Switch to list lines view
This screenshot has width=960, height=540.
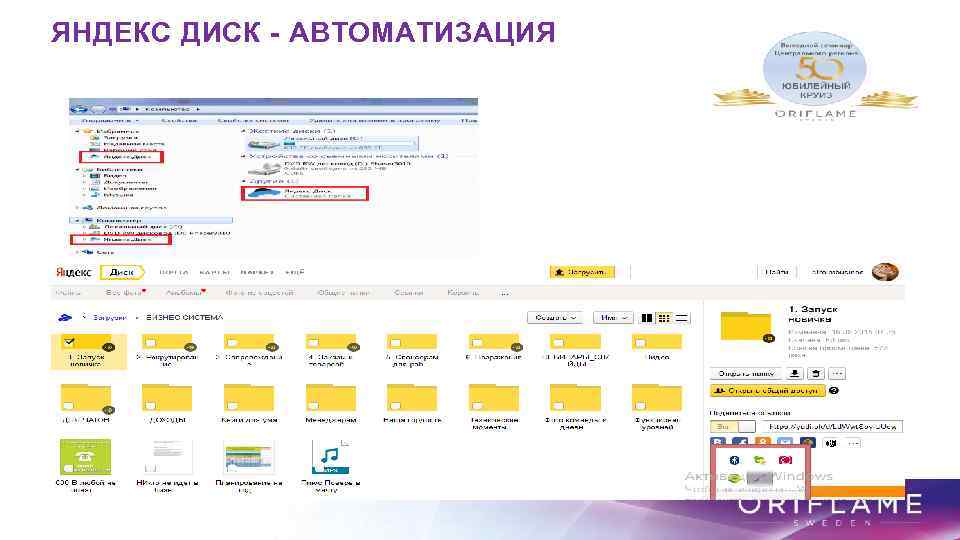pyautogui.click(x=681, y=318)
